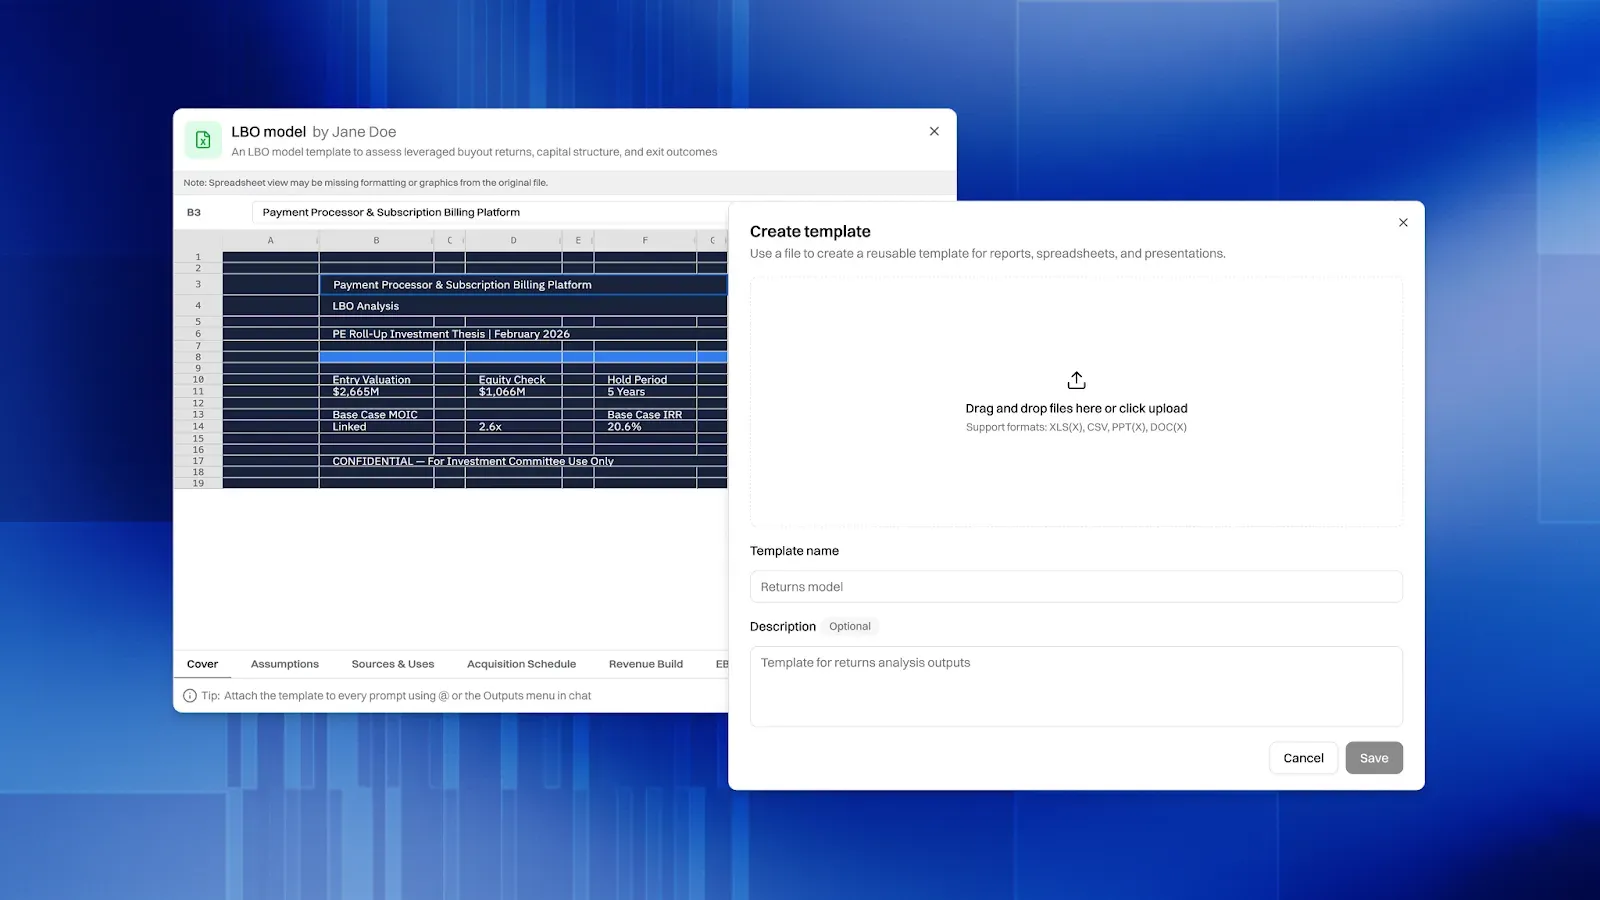Click into the Template name field
Viewport: 1600px width, 900px height.
point(1076,587)
